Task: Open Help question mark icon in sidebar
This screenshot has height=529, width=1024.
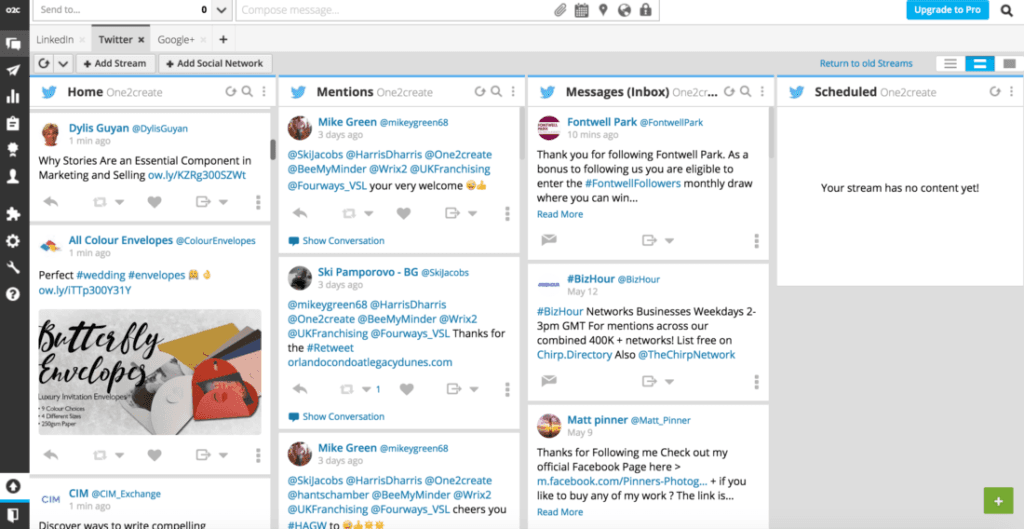Action: [x=13, y=294]
